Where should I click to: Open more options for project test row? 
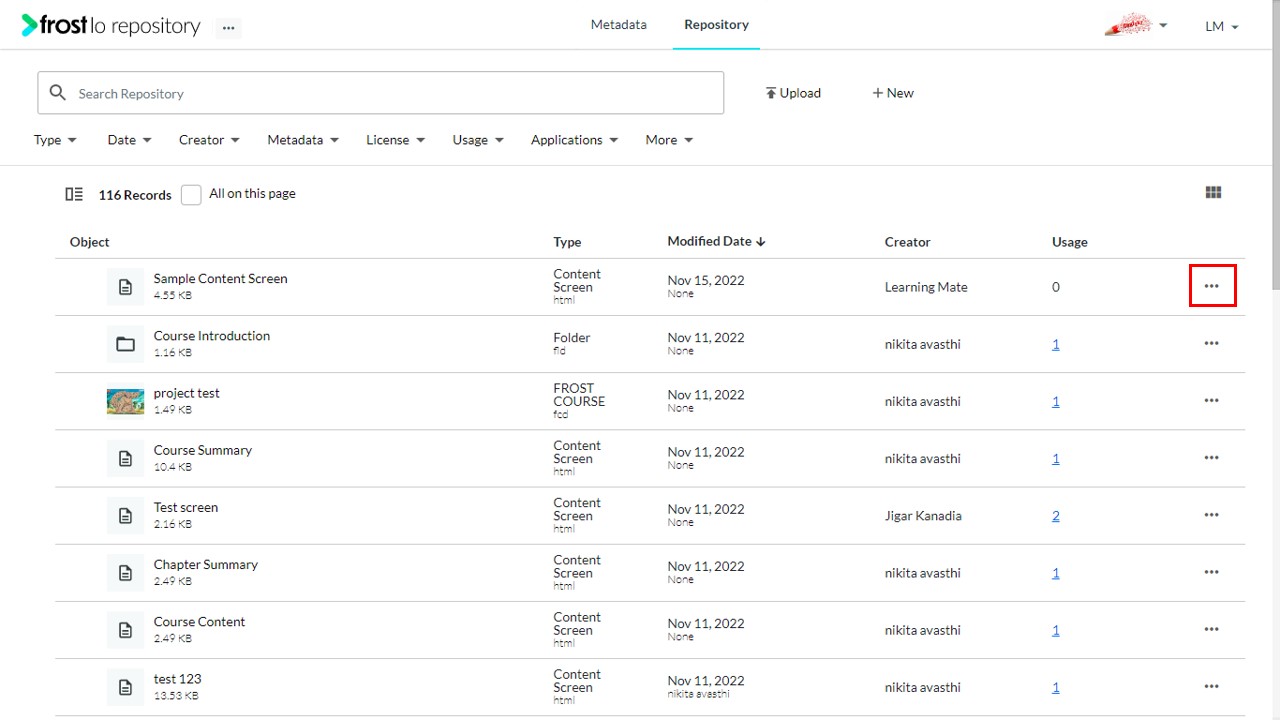click(x=1212, y=401)
